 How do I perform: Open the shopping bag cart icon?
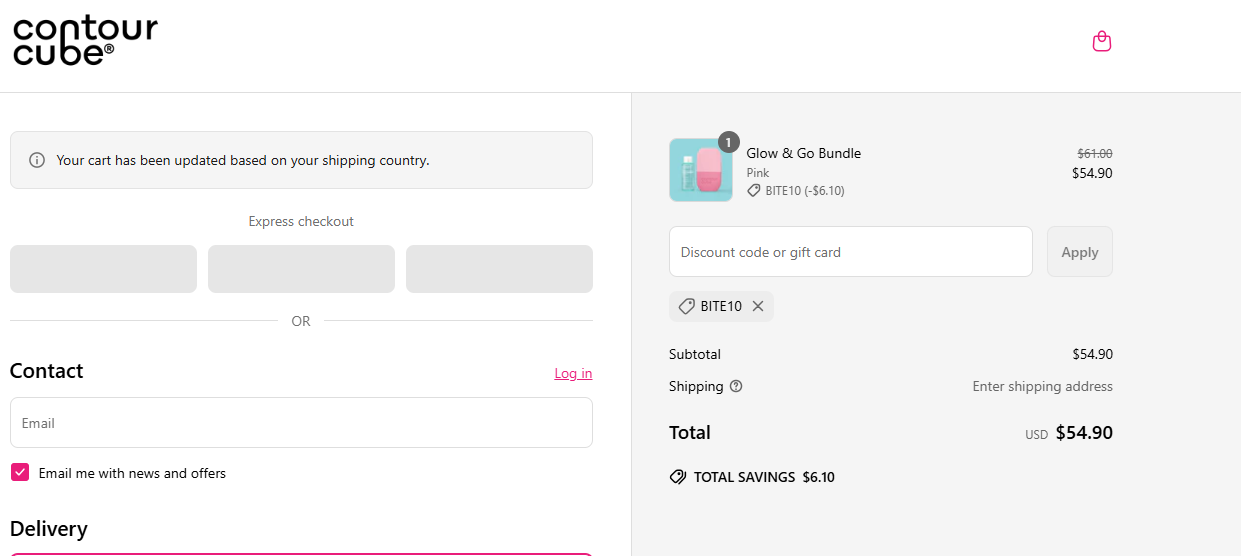1101,42
